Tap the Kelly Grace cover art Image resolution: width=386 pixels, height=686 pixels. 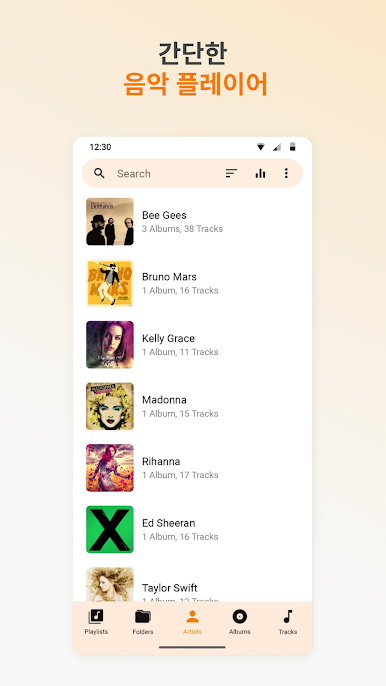tap(110, 345)
